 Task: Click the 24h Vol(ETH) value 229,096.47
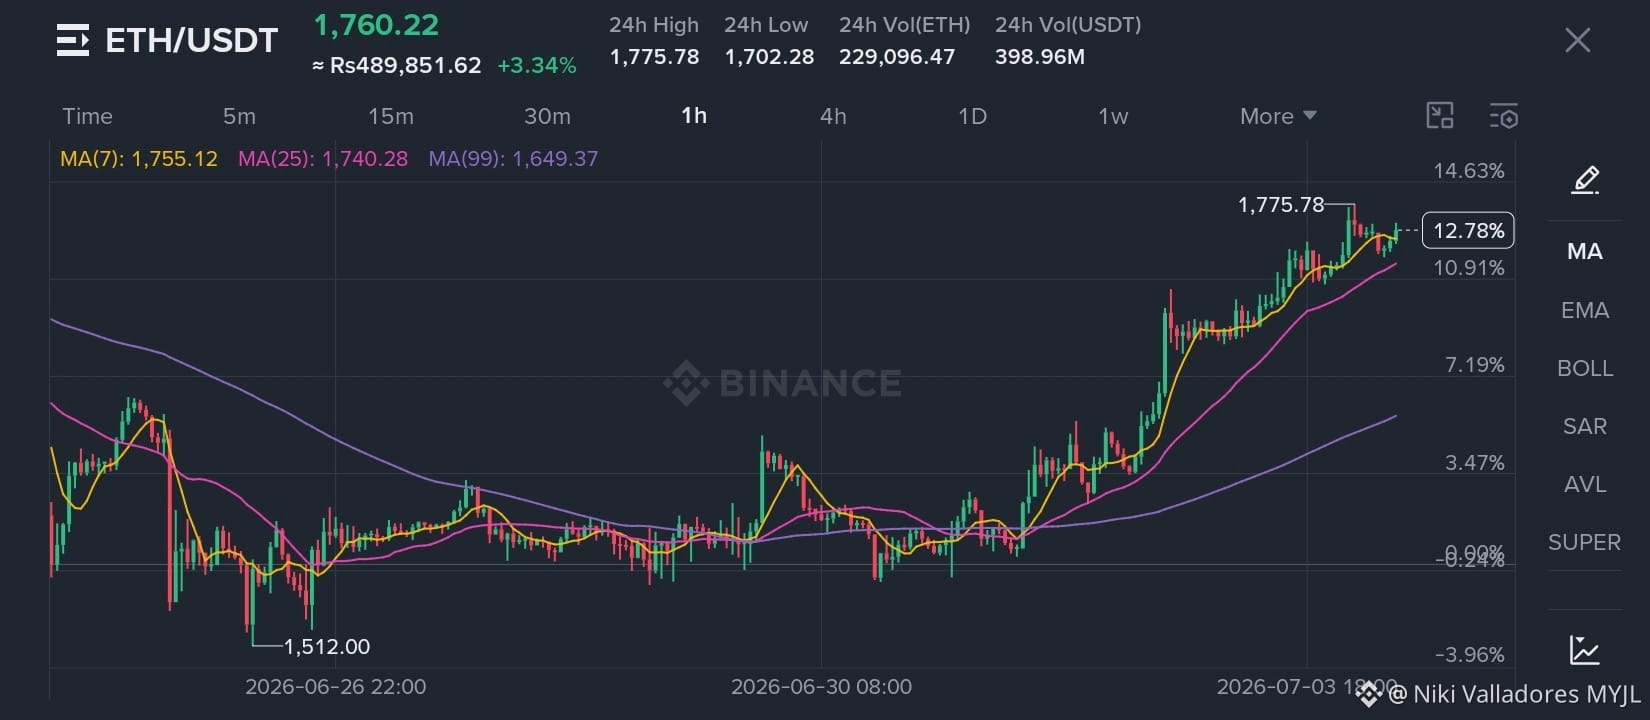[x=897, y=57]
